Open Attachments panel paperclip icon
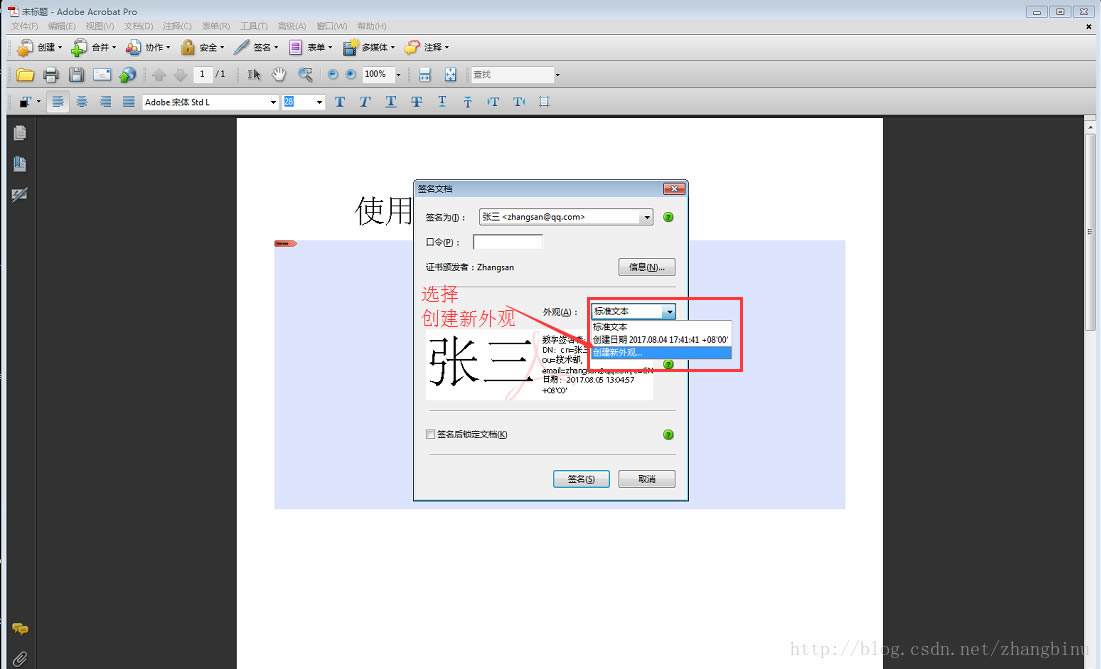 (20, 658)
